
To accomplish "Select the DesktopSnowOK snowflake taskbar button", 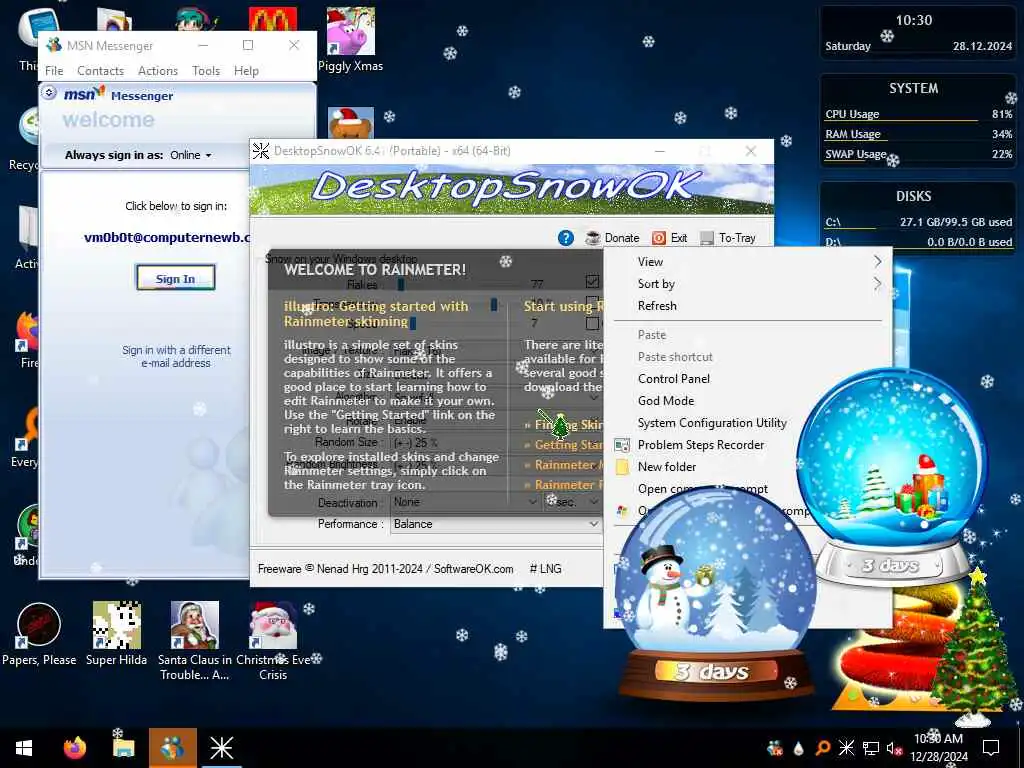I will pyautogui.click(x=221, y=748).
